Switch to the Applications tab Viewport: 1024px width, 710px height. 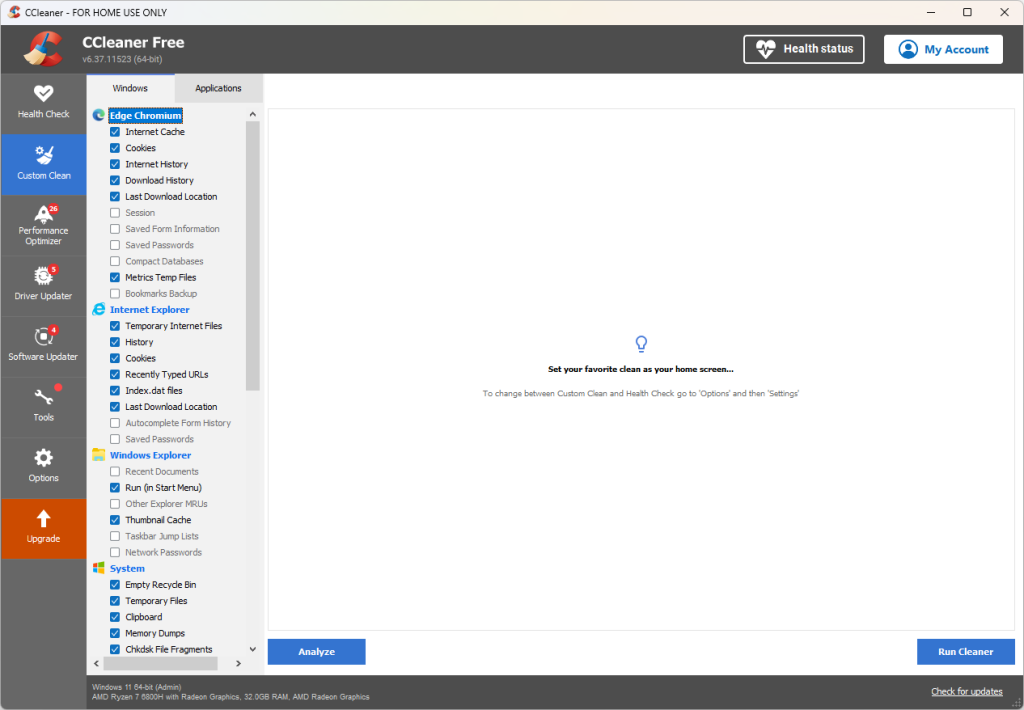point(218,88)
